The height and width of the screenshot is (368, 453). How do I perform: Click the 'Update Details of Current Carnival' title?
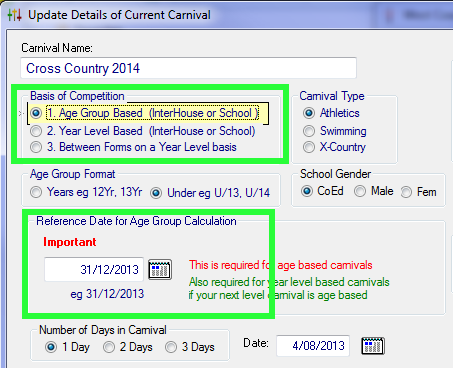tap(119, 15)
